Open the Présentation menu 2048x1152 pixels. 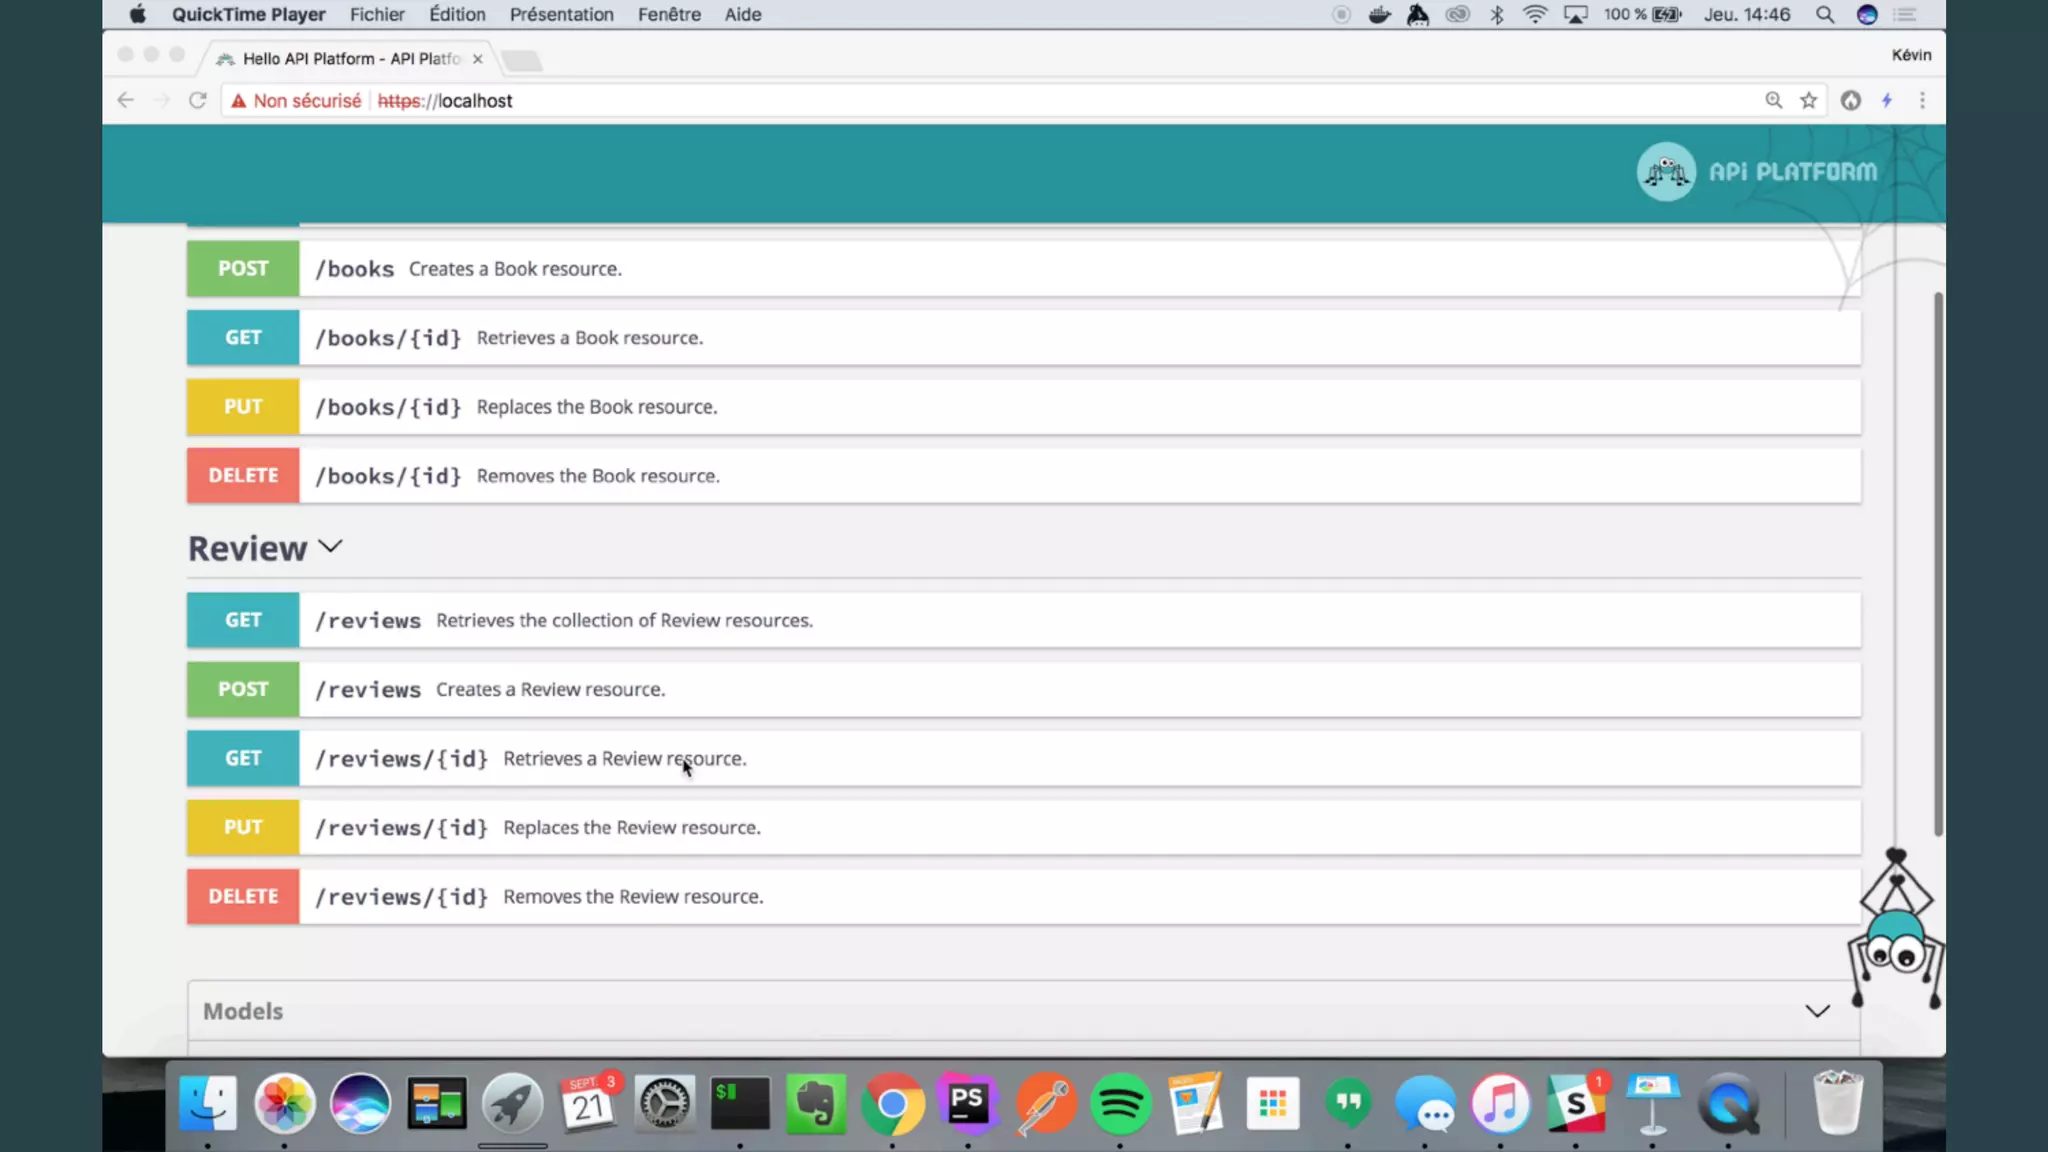[x=561, y=14]
